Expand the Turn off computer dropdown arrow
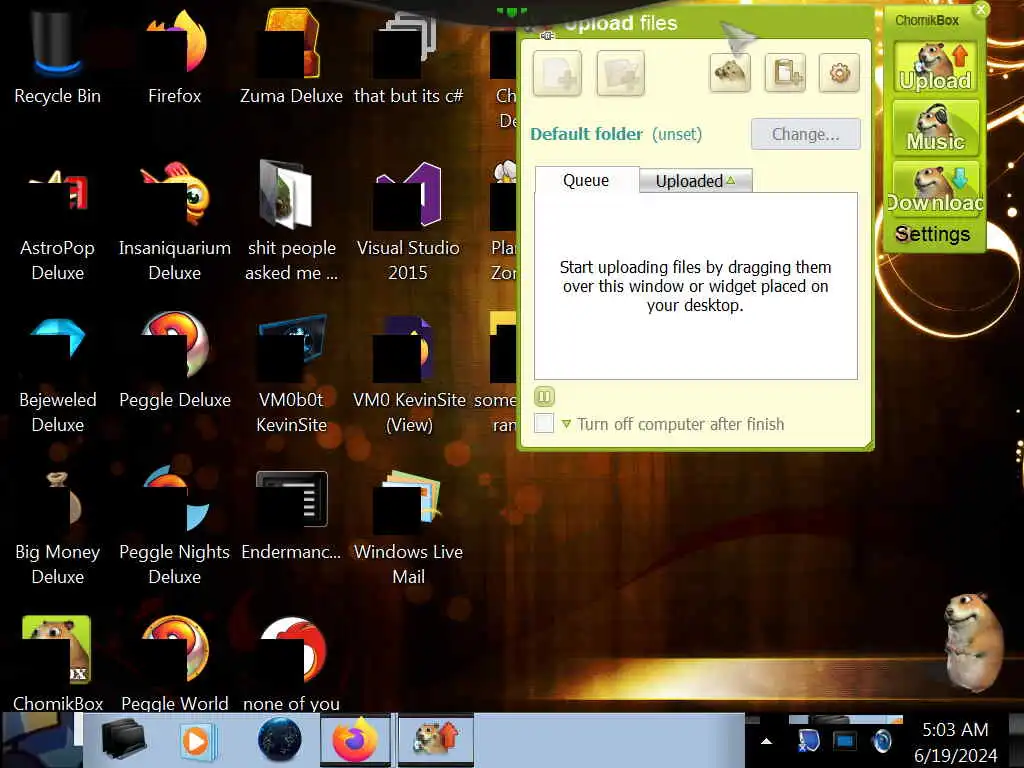 pos(566,424)
